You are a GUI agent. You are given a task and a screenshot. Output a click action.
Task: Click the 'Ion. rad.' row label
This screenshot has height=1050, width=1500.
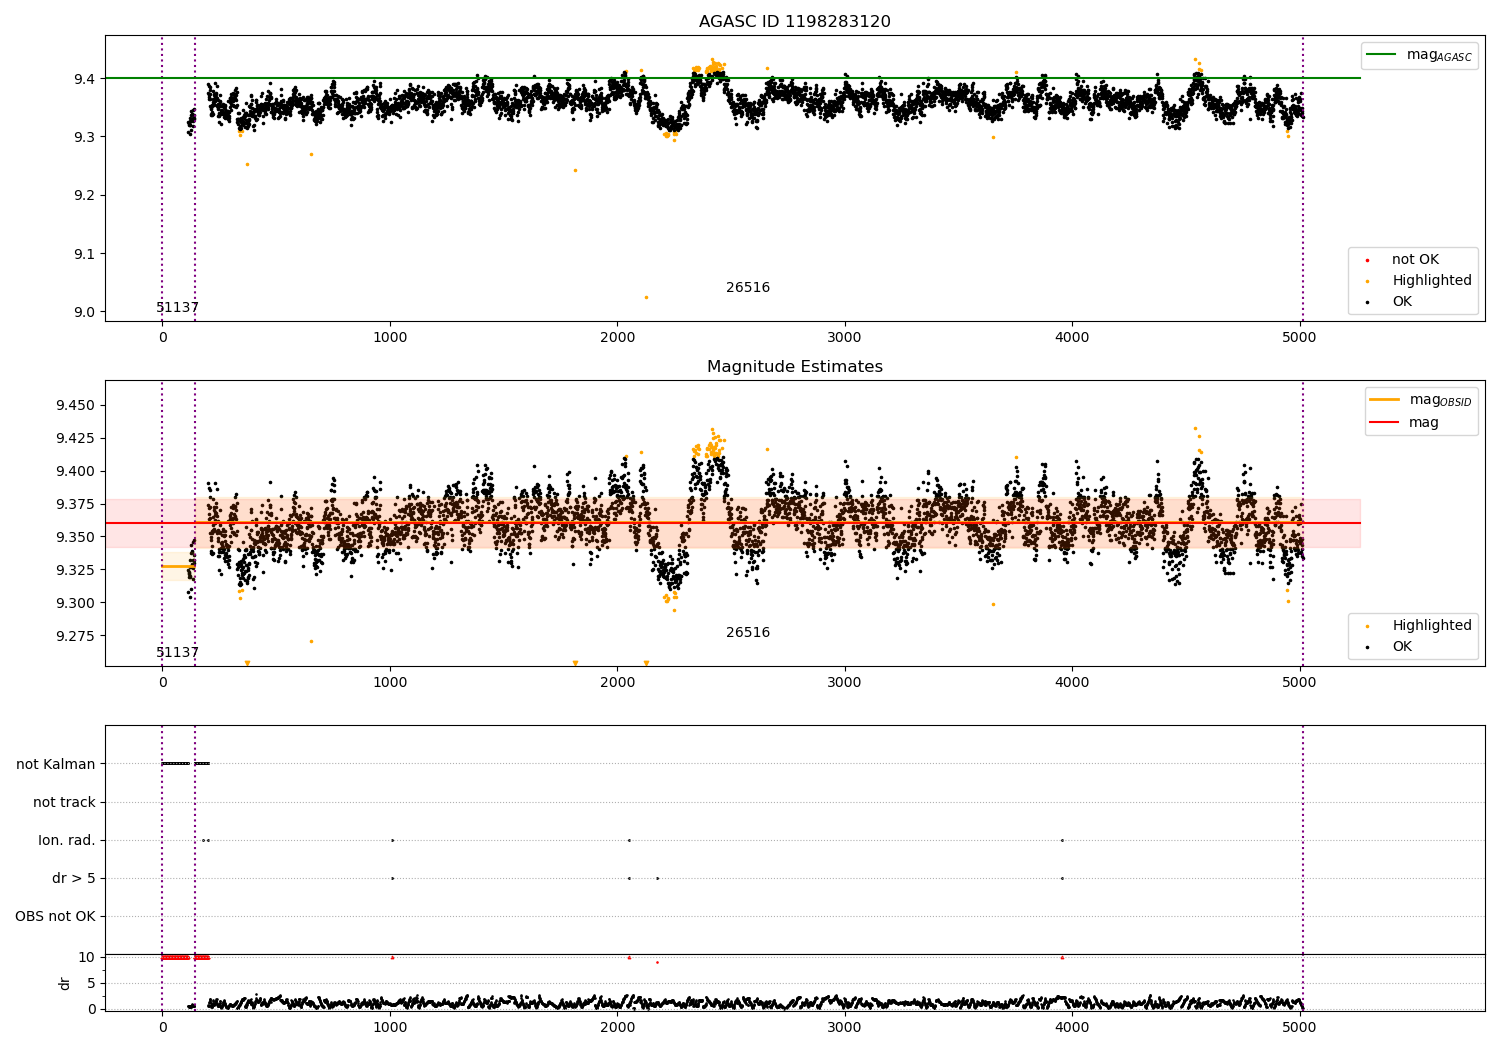click(x=67, y=840)
